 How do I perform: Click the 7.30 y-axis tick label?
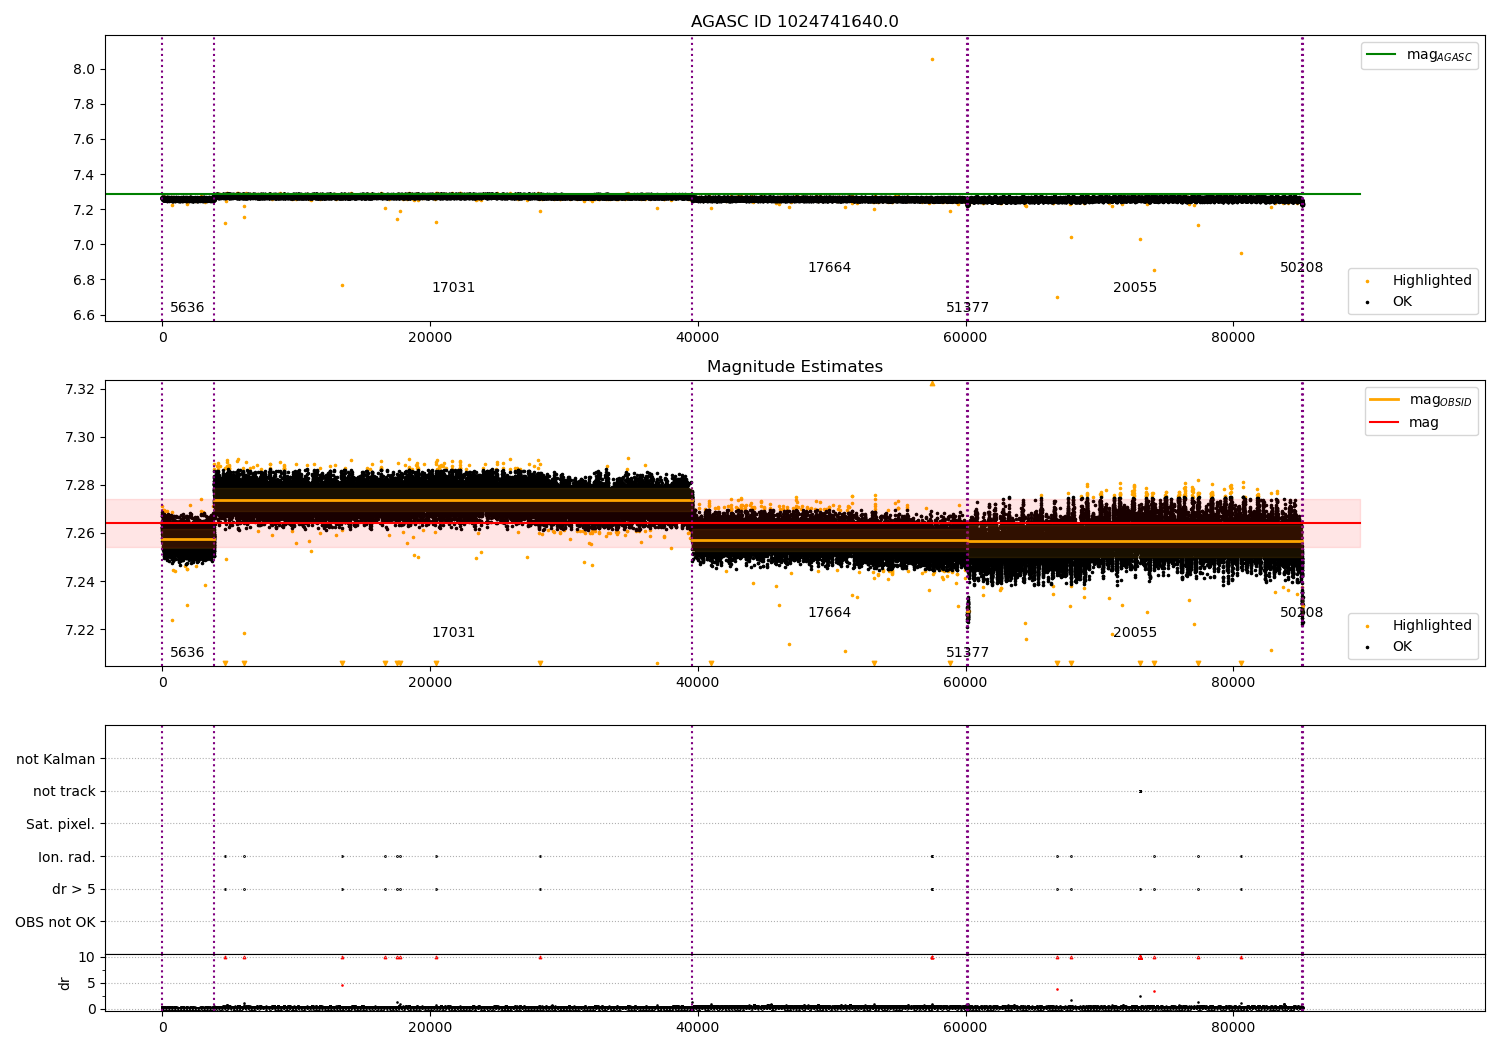pos(80,437)
